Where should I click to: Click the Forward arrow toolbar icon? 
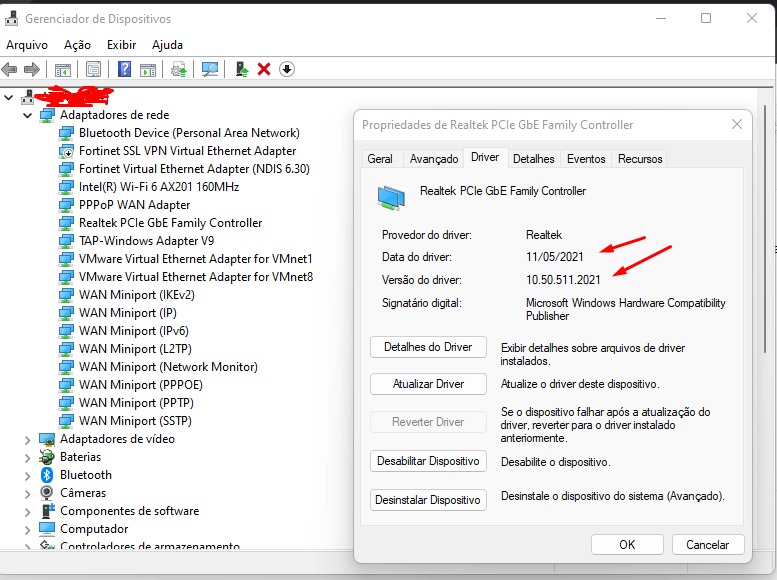(32, 69)
